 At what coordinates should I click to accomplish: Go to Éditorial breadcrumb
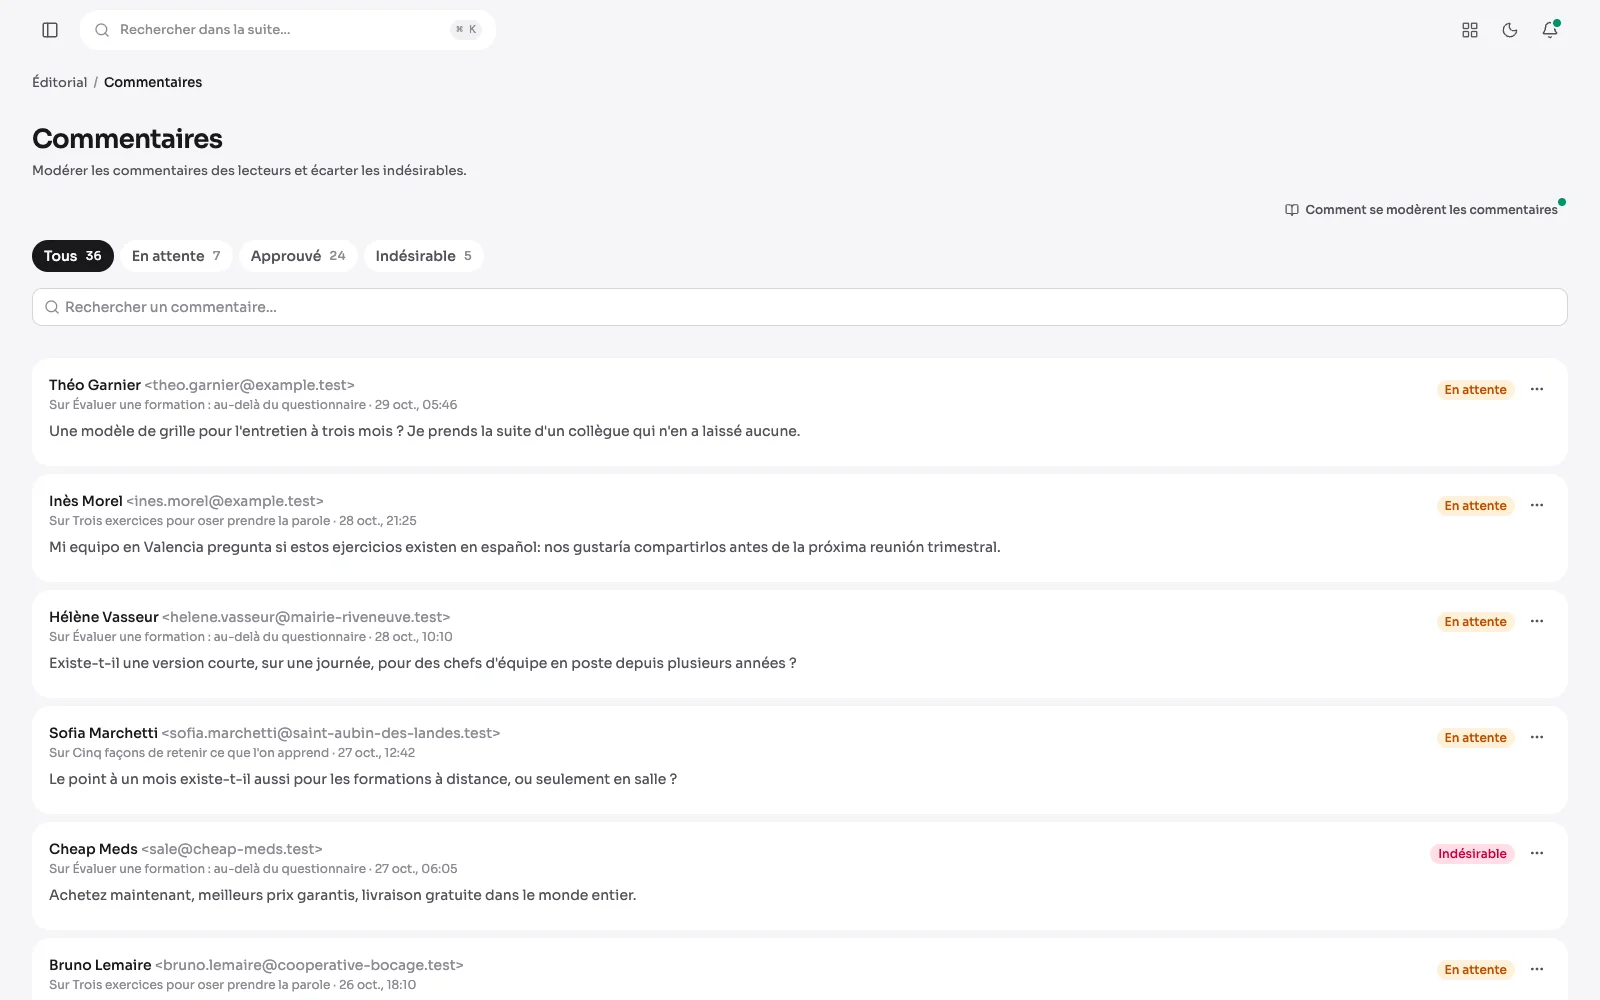pyautogui.click(x=60, y=82)
